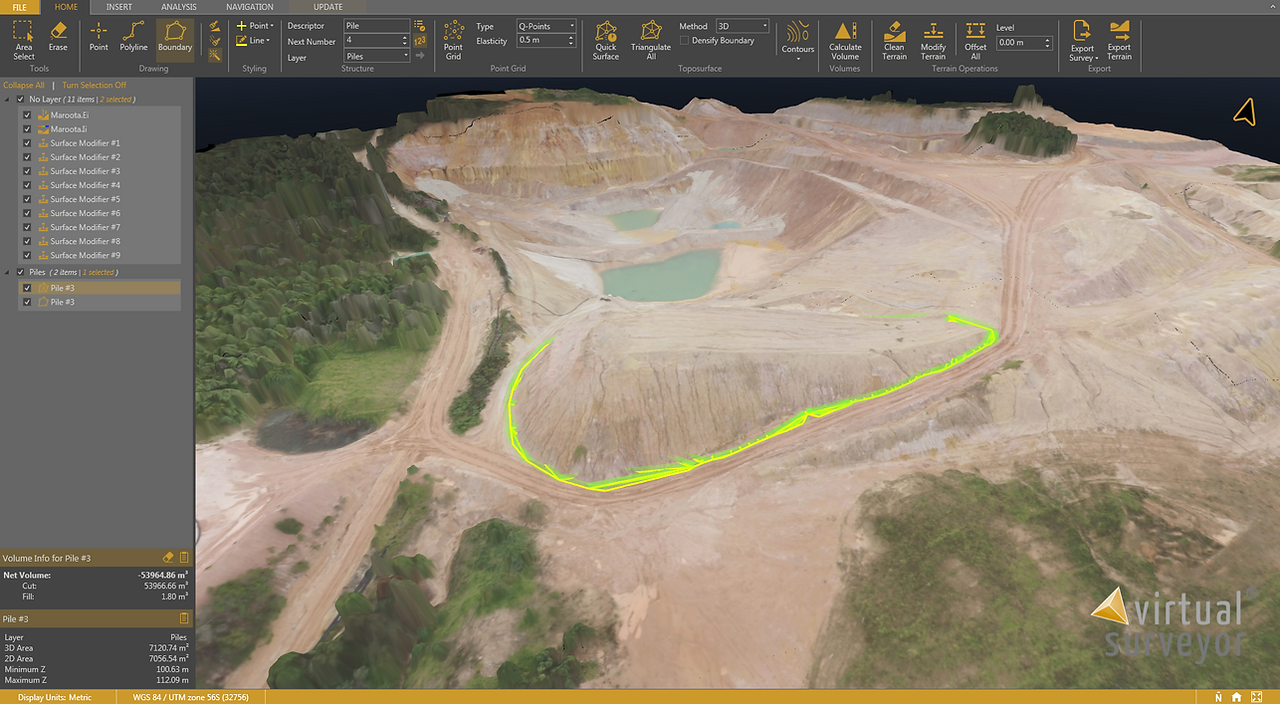
Task: Click the Export Terrain icon
Action: (1119, 41)
